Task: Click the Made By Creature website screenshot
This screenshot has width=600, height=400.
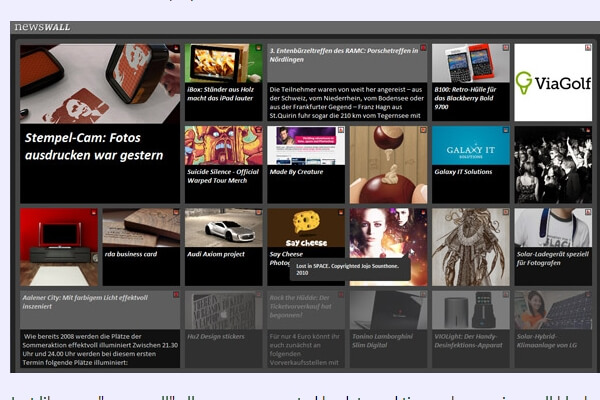Action: click(x=306, y=145)
